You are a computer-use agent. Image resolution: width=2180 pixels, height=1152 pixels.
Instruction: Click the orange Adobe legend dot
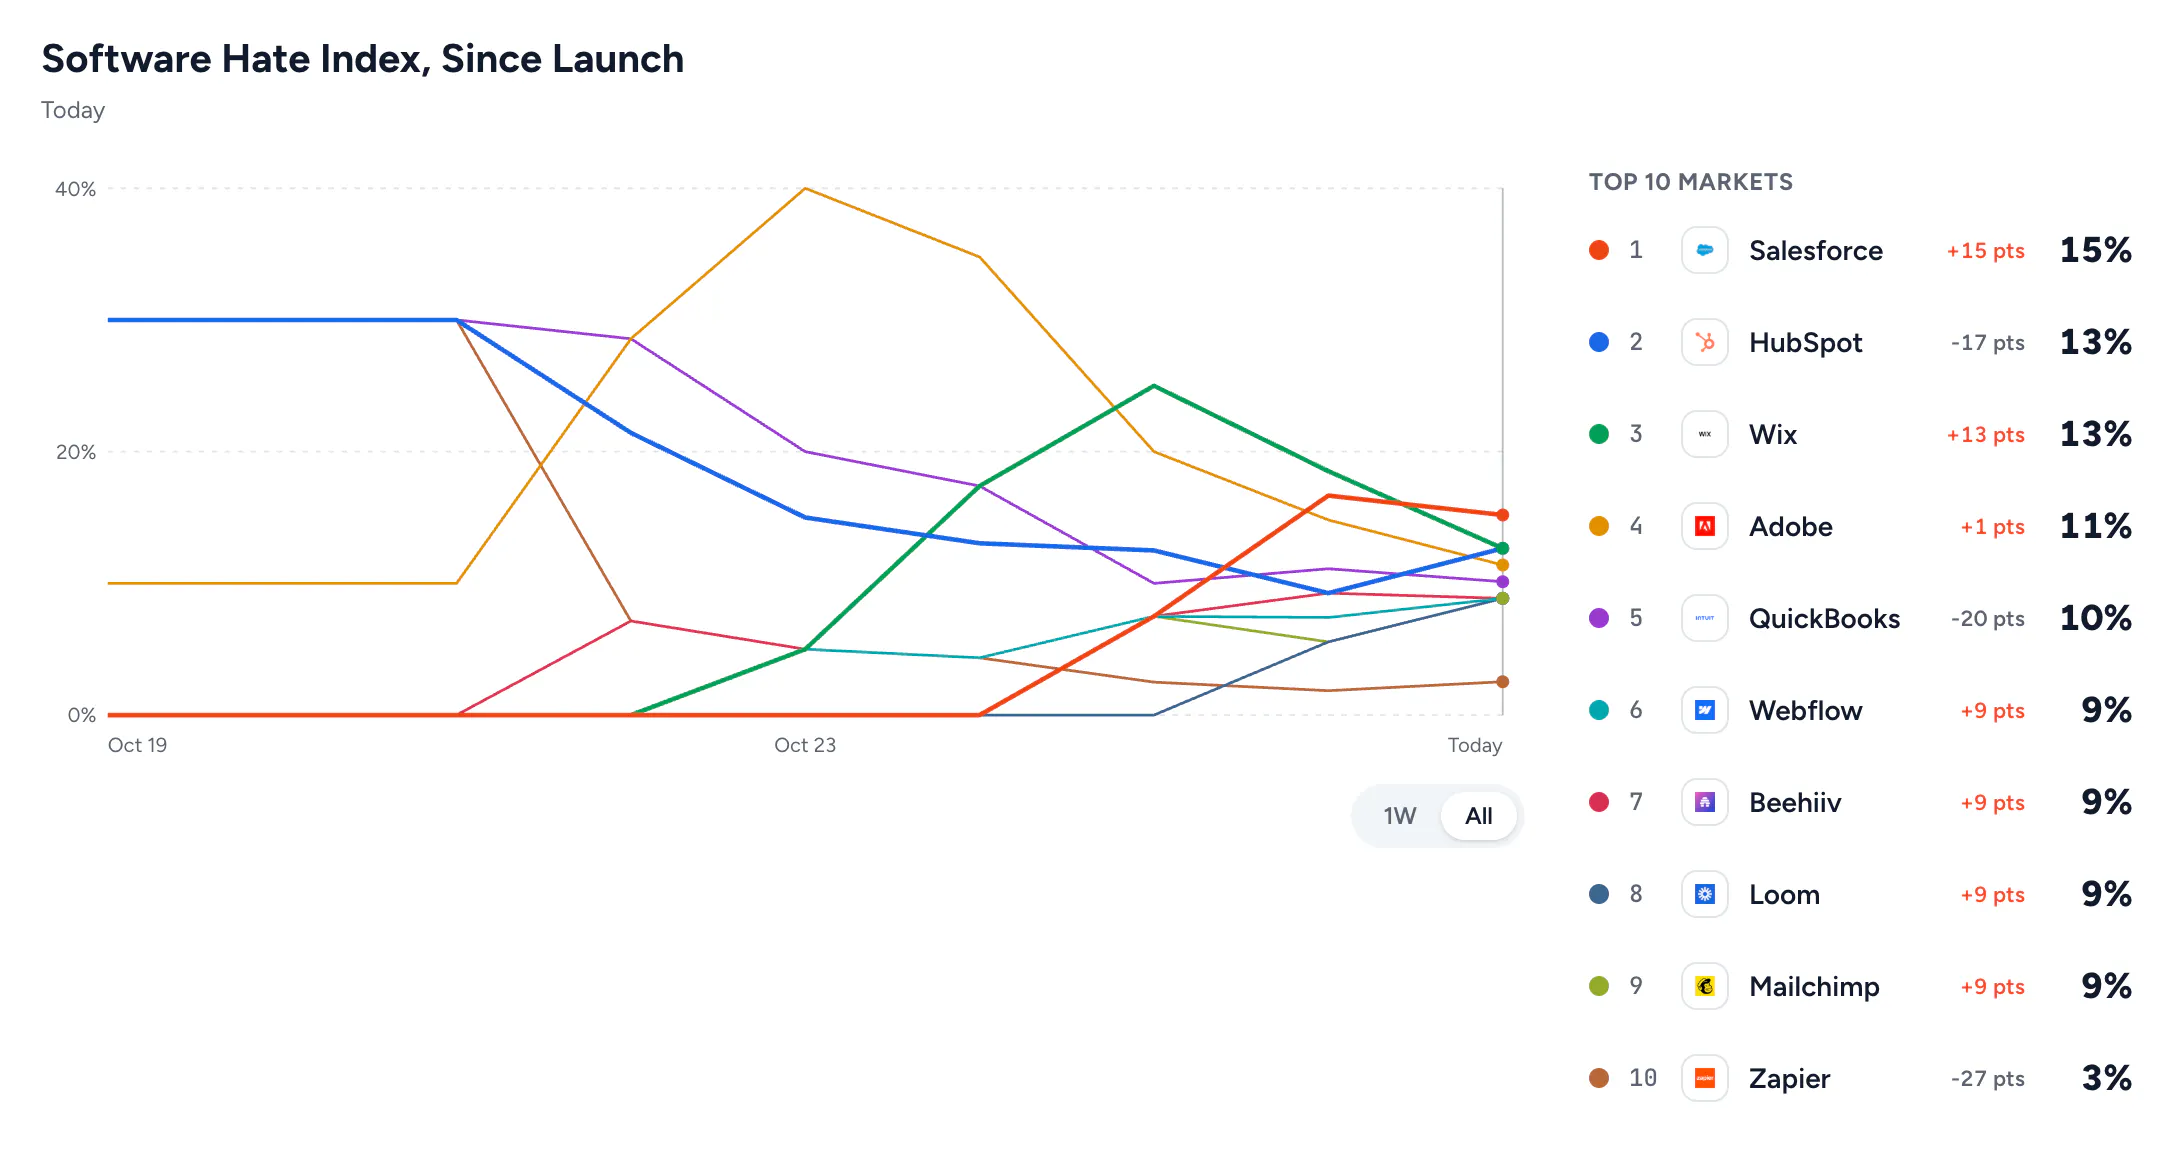[x=1599, y=526]
